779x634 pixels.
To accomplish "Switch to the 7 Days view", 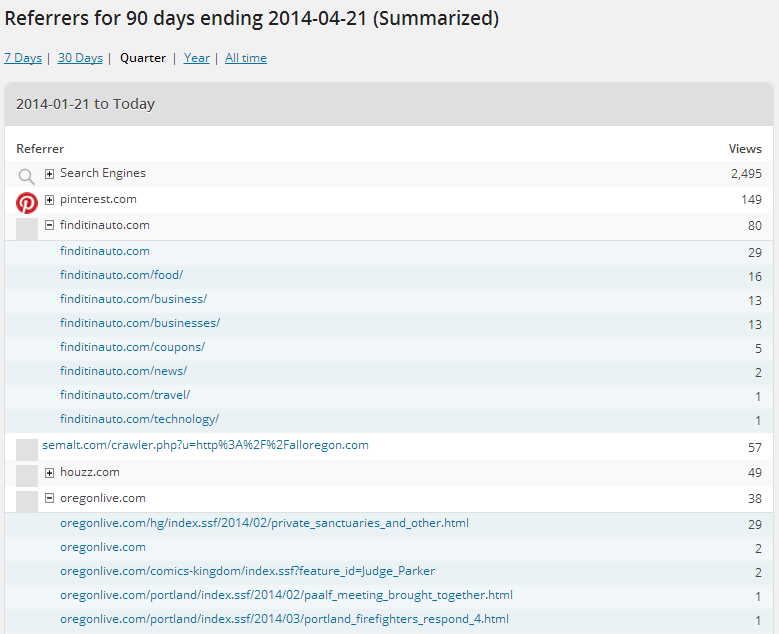I will pos(23,58).
